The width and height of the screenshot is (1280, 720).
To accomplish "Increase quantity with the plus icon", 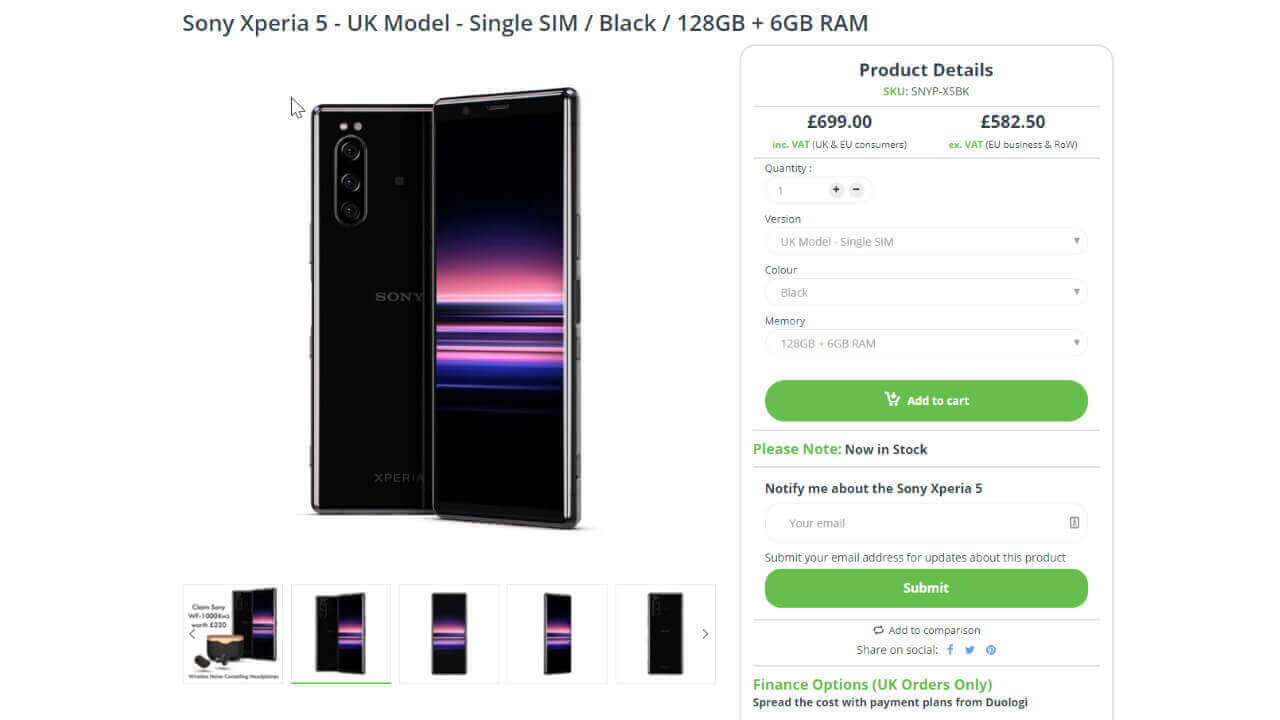I will pos(836,190).
